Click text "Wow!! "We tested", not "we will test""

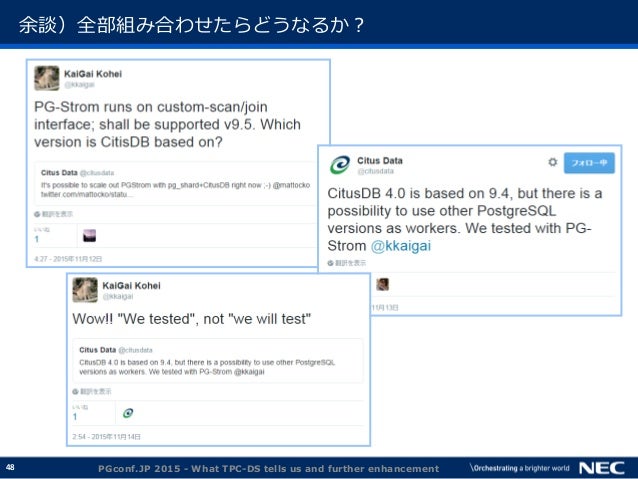[192, 319]
